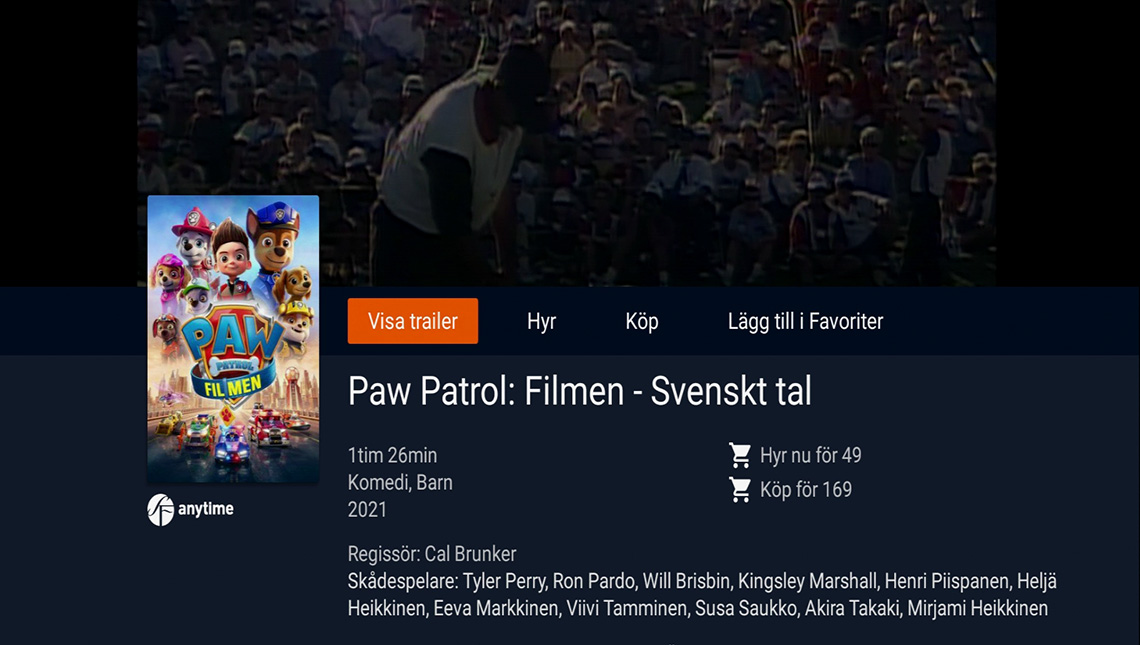
Task: Choose the Köp option
Action: (642, 321)
